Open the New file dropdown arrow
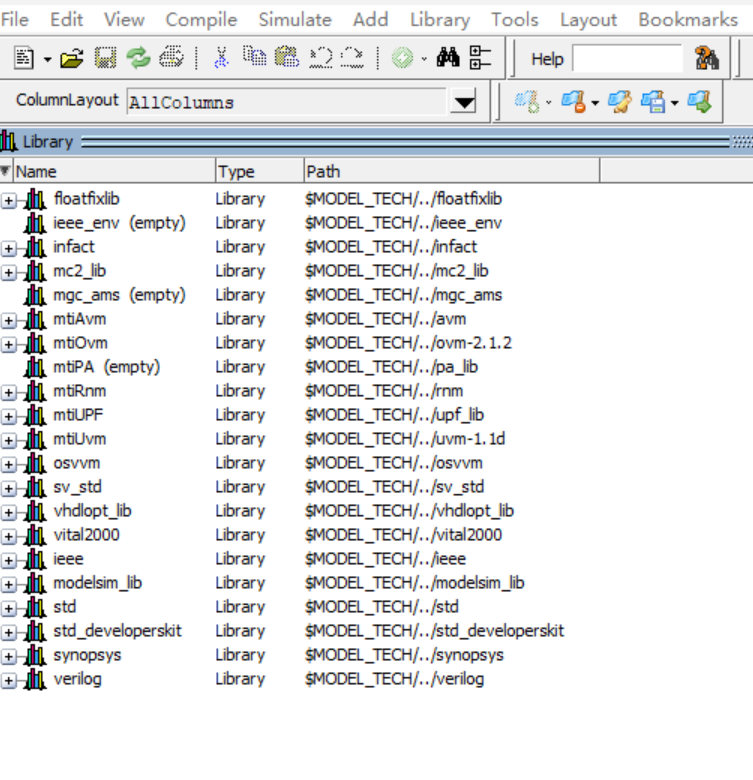Viewport: 753px width, 780px height. click(x=47, y=60)
